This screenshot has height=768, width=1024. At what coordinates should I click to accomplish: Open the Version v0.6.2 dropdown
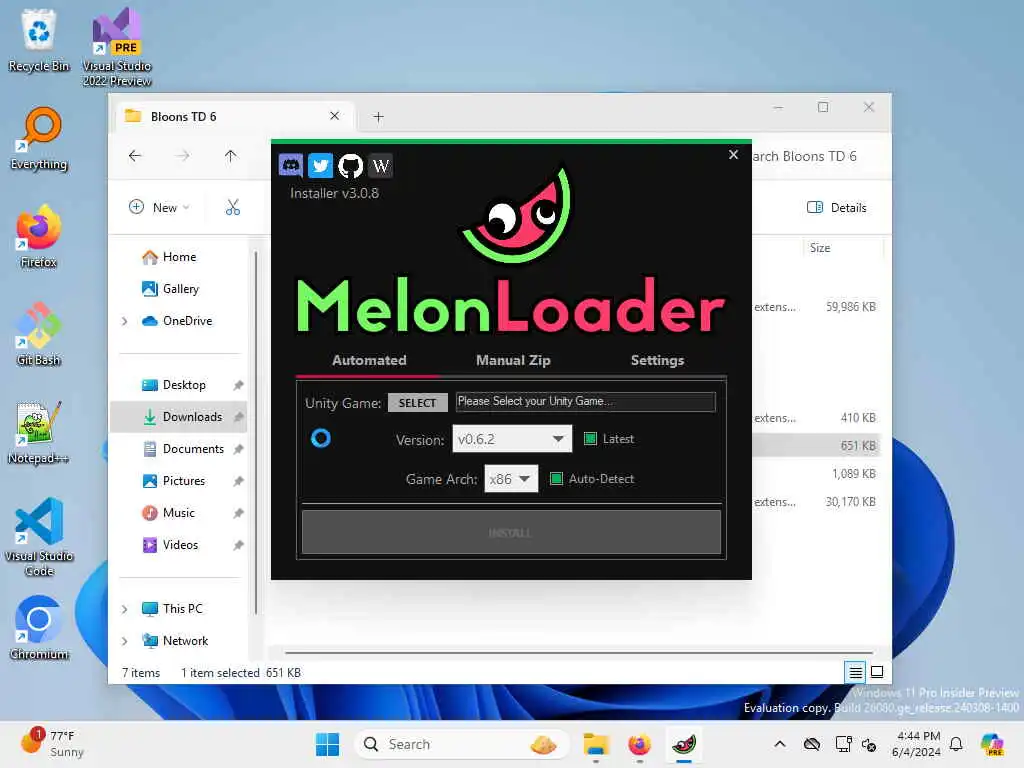point(512,439)
